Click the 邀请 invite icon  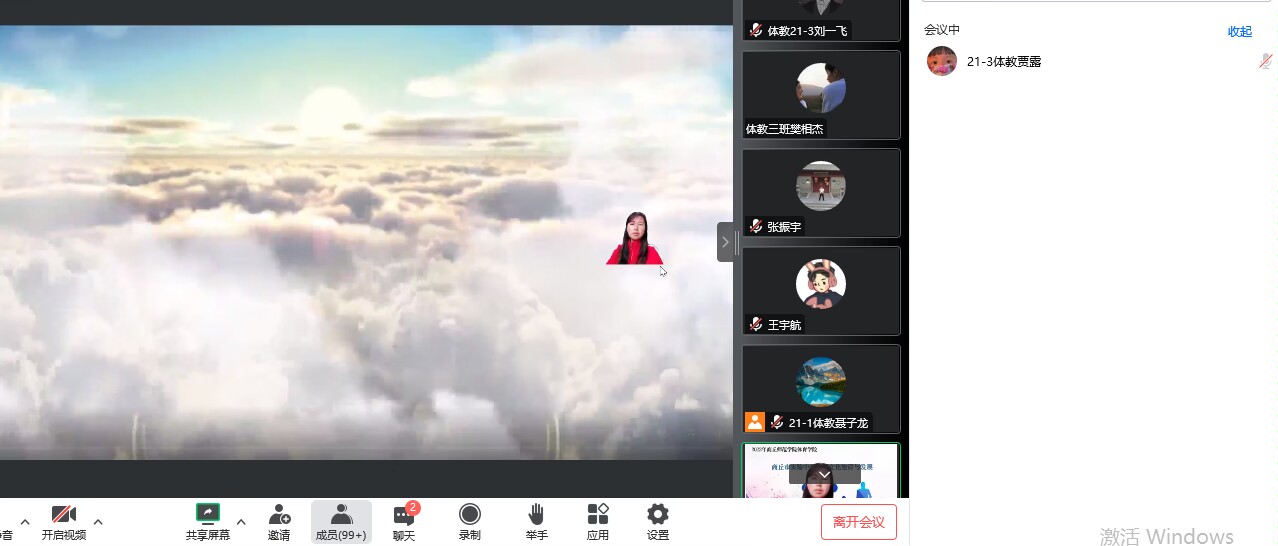click(x=279, y=522)
